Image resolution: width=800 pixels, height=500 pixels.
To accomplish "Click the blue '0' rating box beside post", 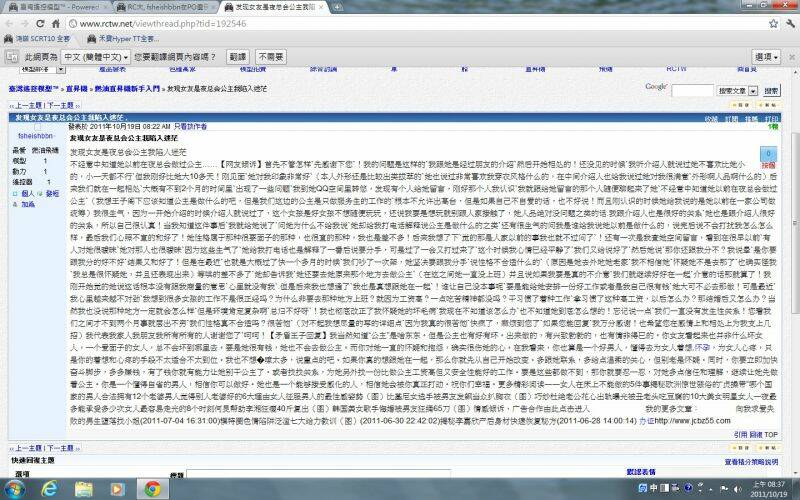I will 768,154.
